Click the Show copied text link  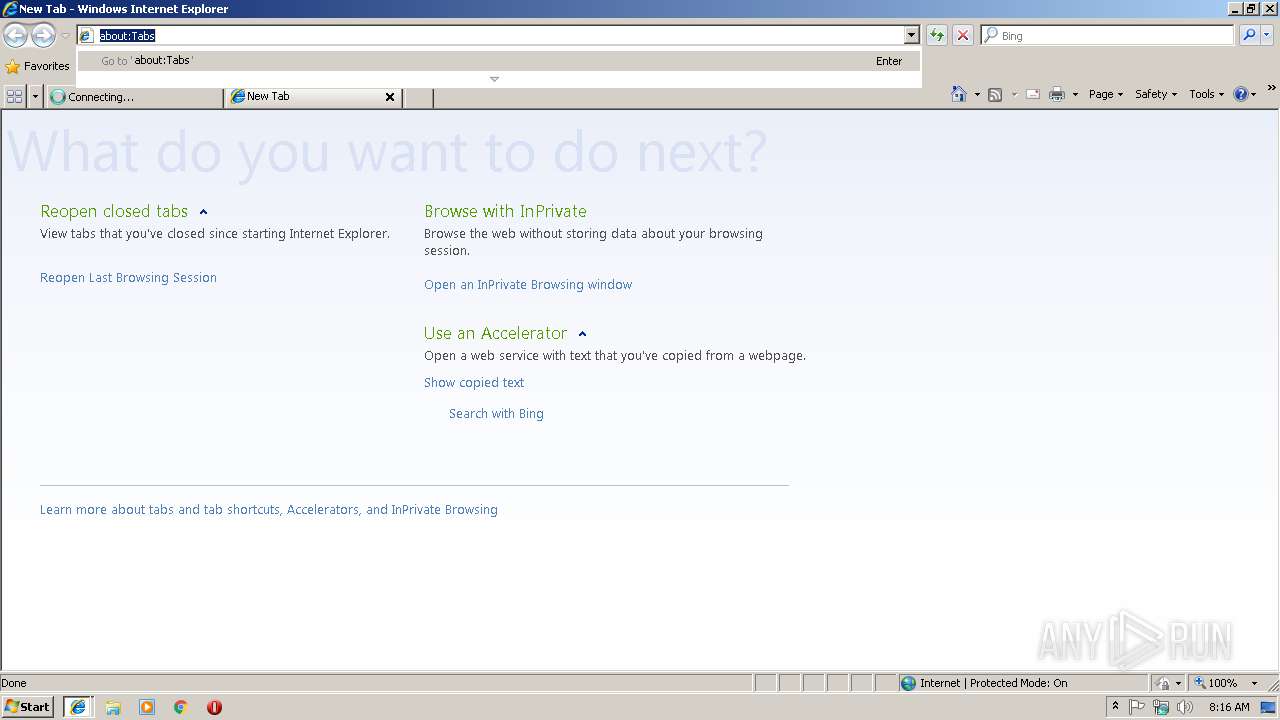point(474,383)
